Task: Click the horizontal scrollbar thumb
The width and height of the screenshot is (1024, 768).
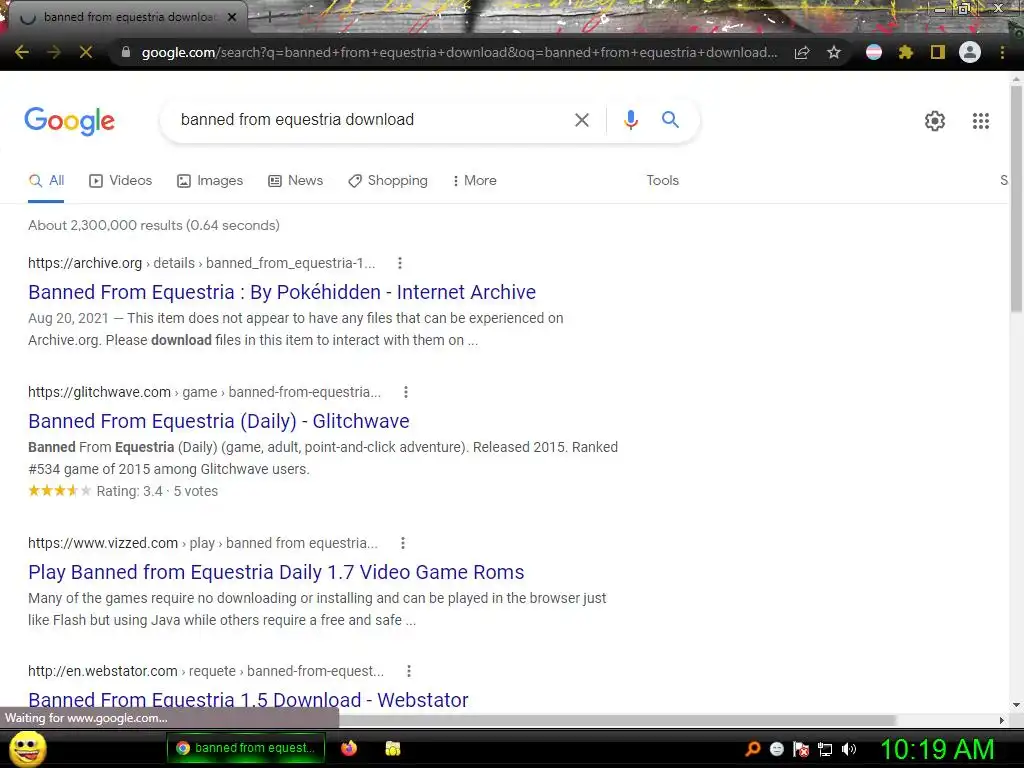Action: (x=617, y=720)
